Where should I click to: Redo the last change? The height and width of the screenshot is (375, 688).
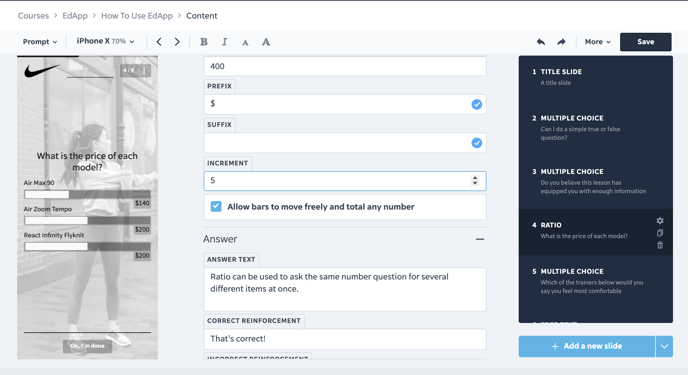(x=561, y=42)
